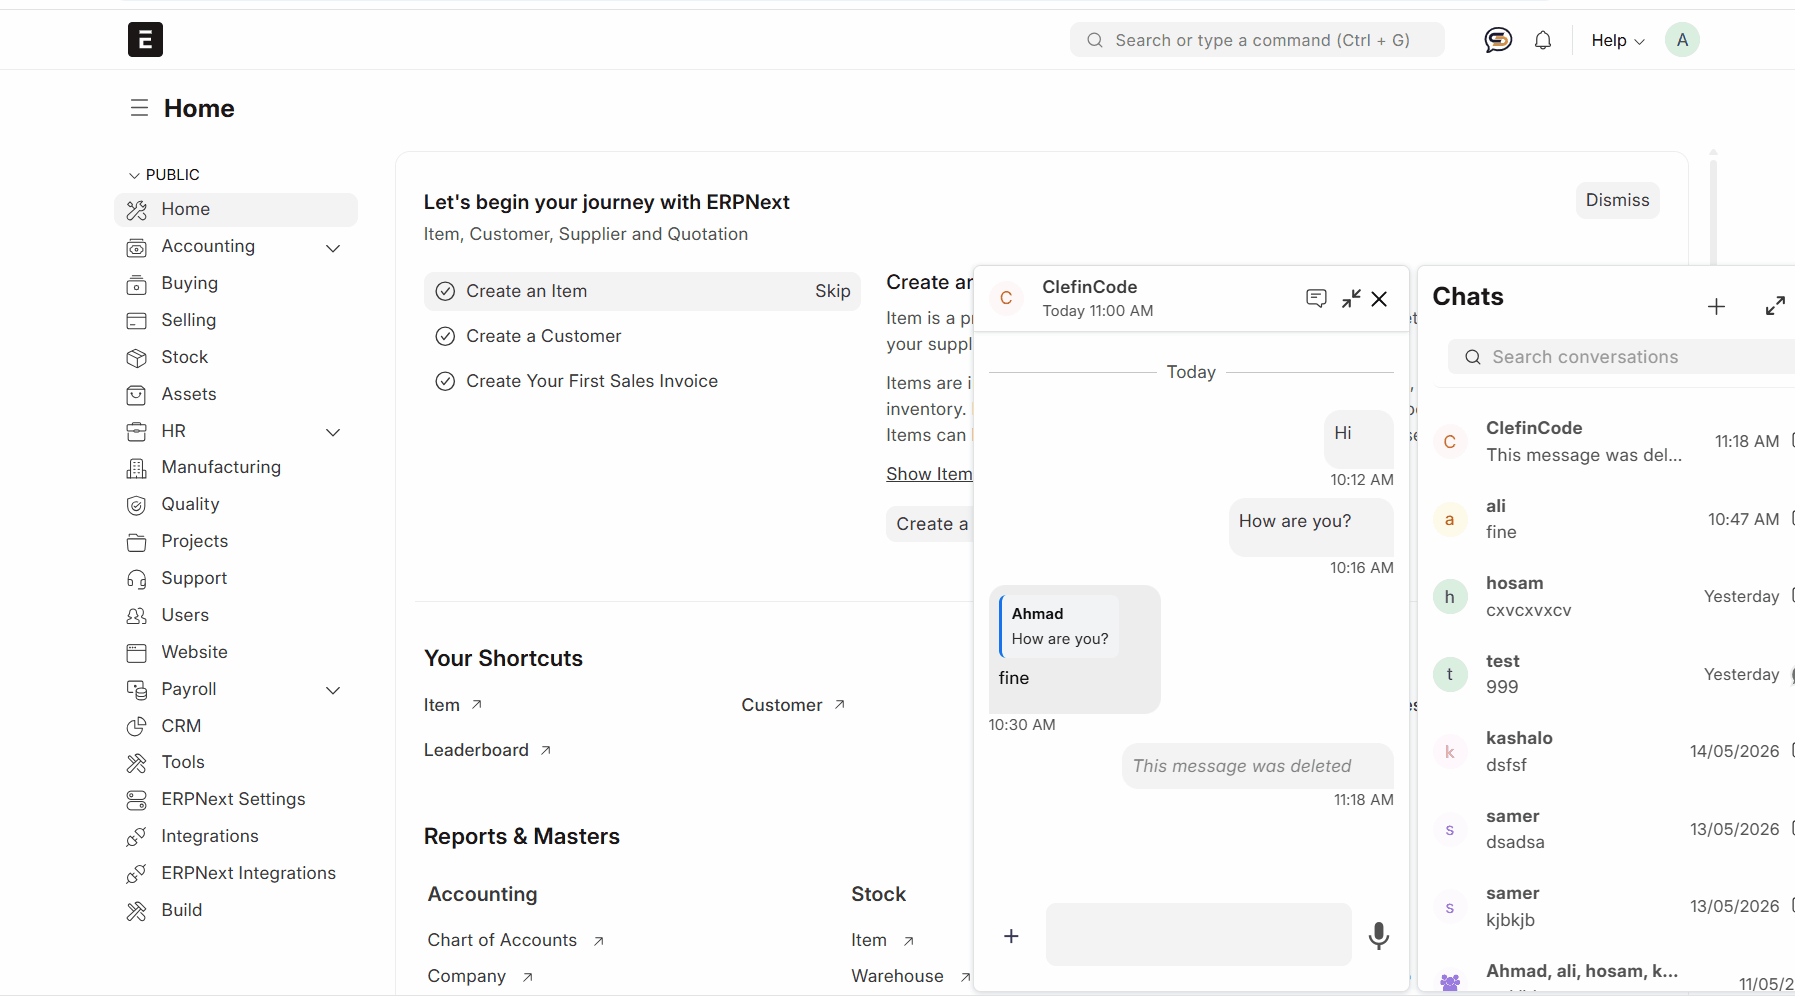Click the Website icon in sidebar

click(137, 653)
